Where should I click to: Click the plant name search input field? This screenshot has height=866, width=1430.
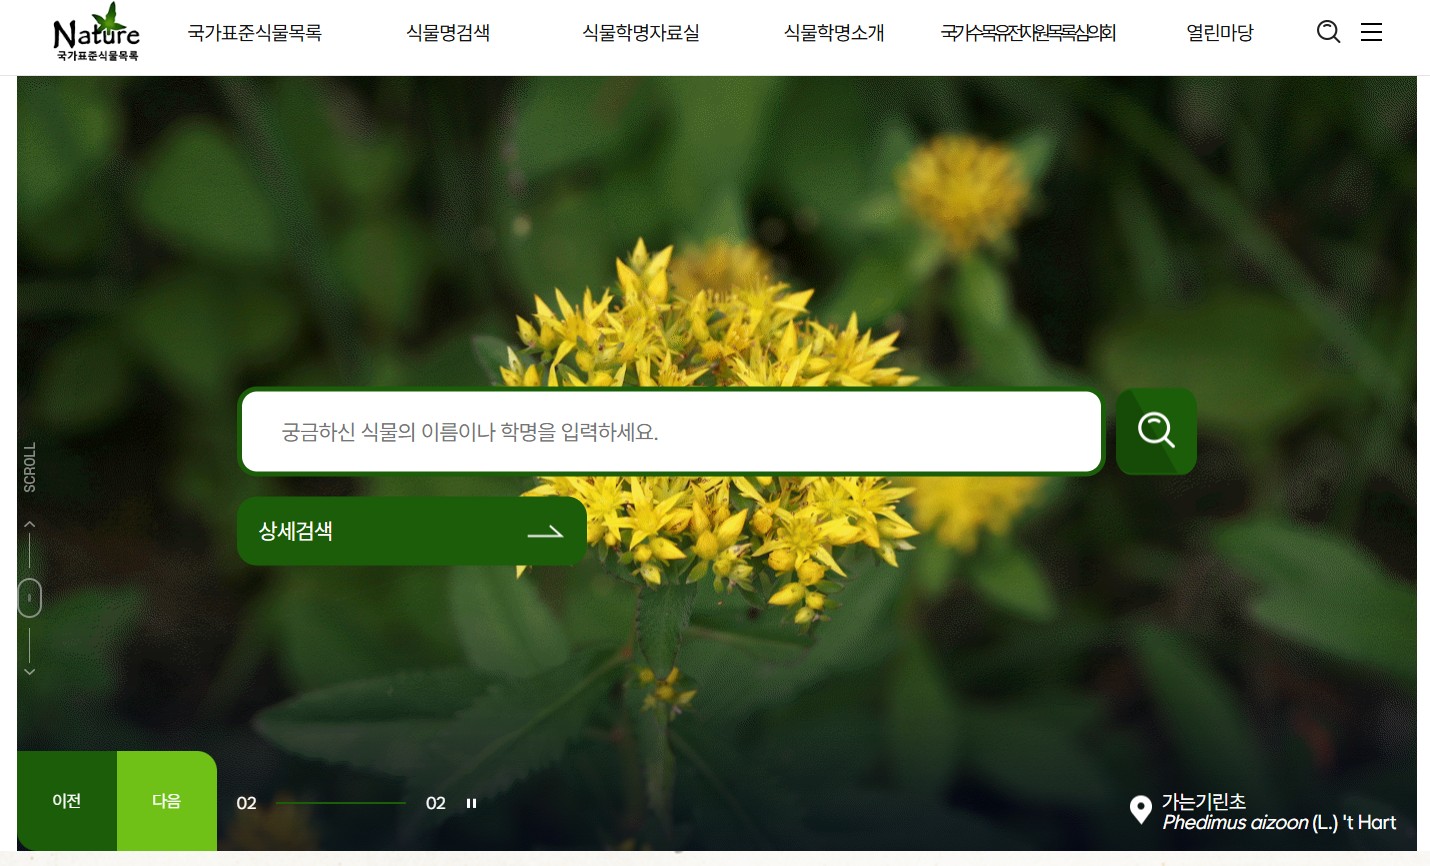tap(670, 431)
